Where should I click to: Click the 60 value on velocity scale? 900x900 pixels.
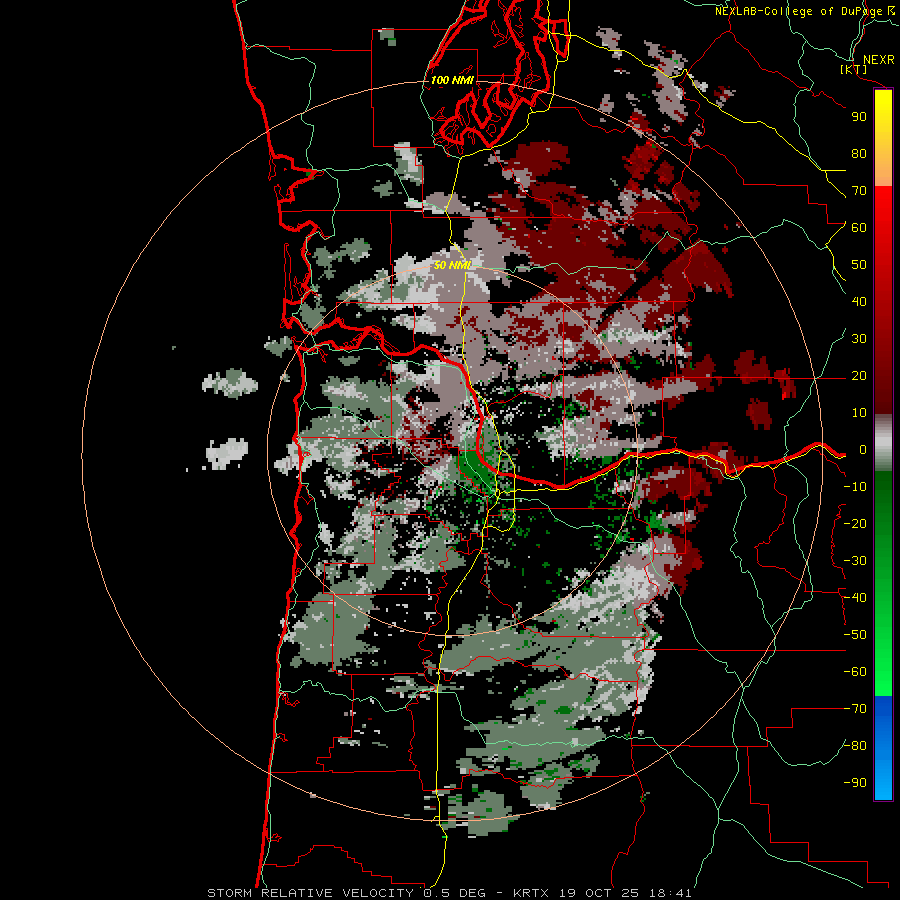(859, 228)
